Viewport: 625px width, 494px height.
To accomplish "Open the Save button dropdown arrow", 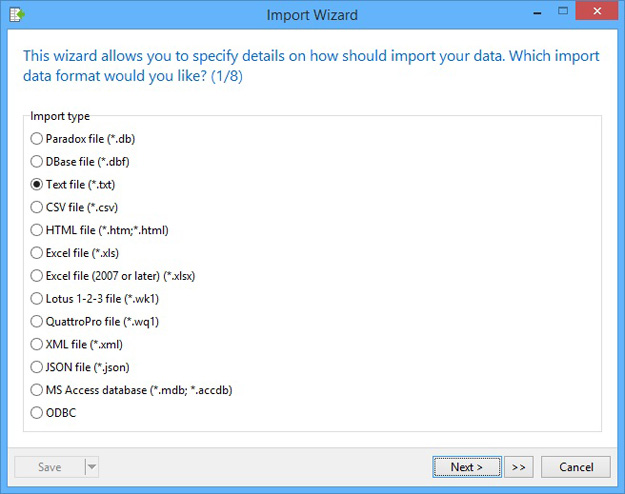I will [92, 467].
